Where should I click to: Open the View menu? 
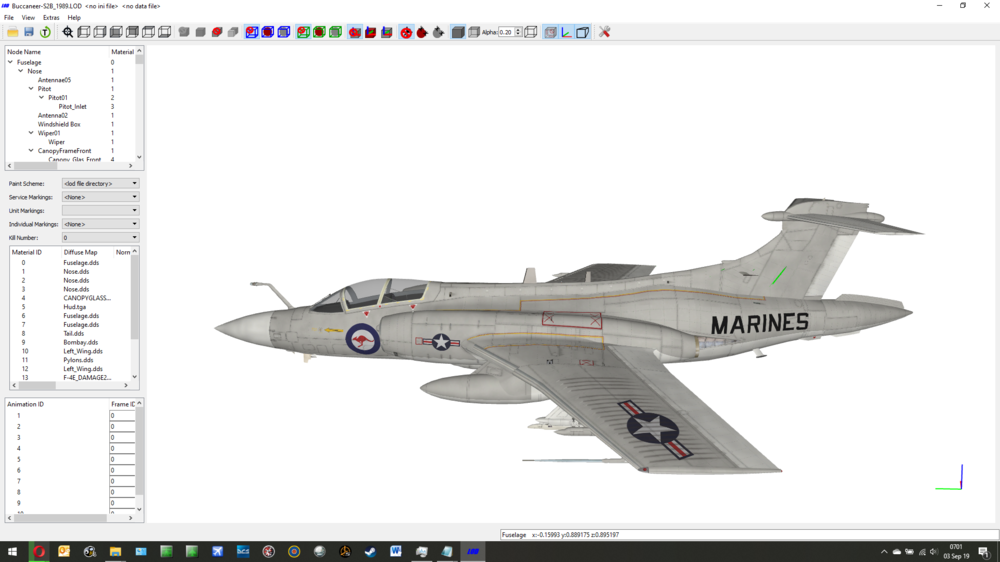click(28, 18)
